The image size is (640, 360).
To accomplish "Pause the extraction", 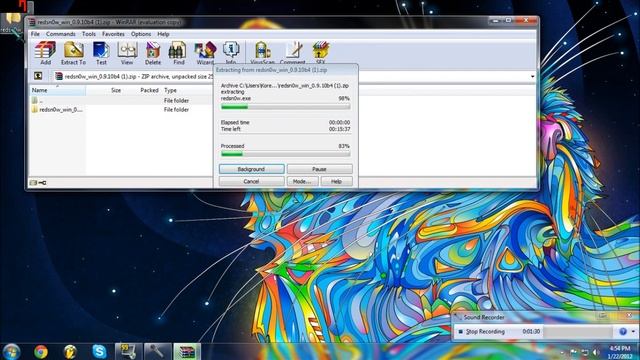I will 320,169.
